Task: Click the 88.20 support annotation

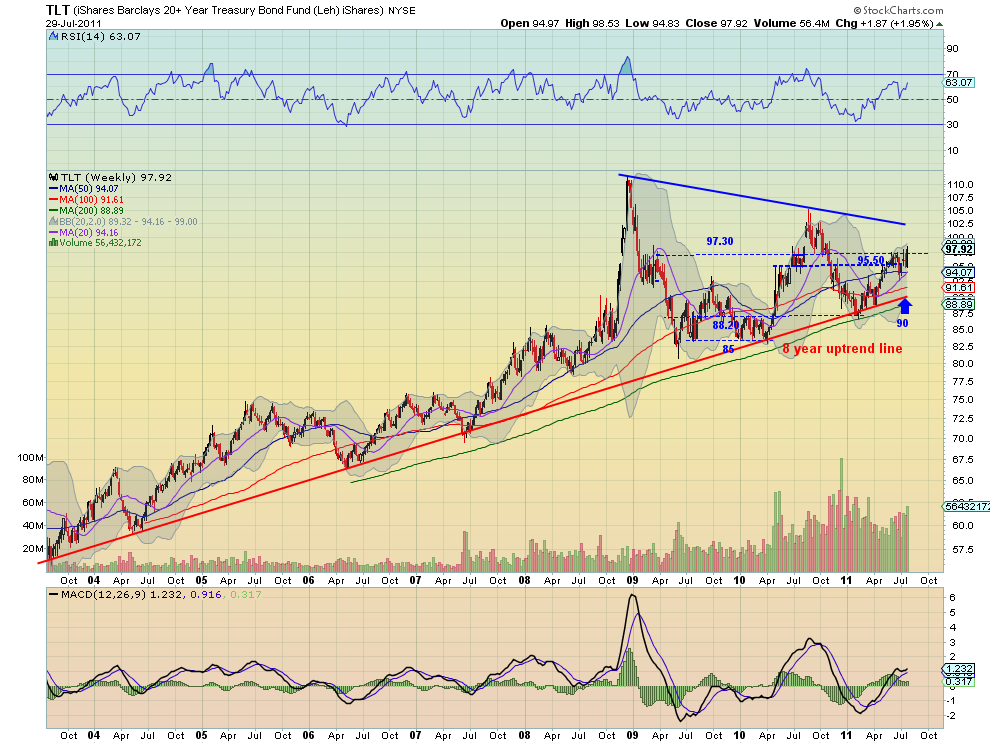Action: tap(725, 325)
